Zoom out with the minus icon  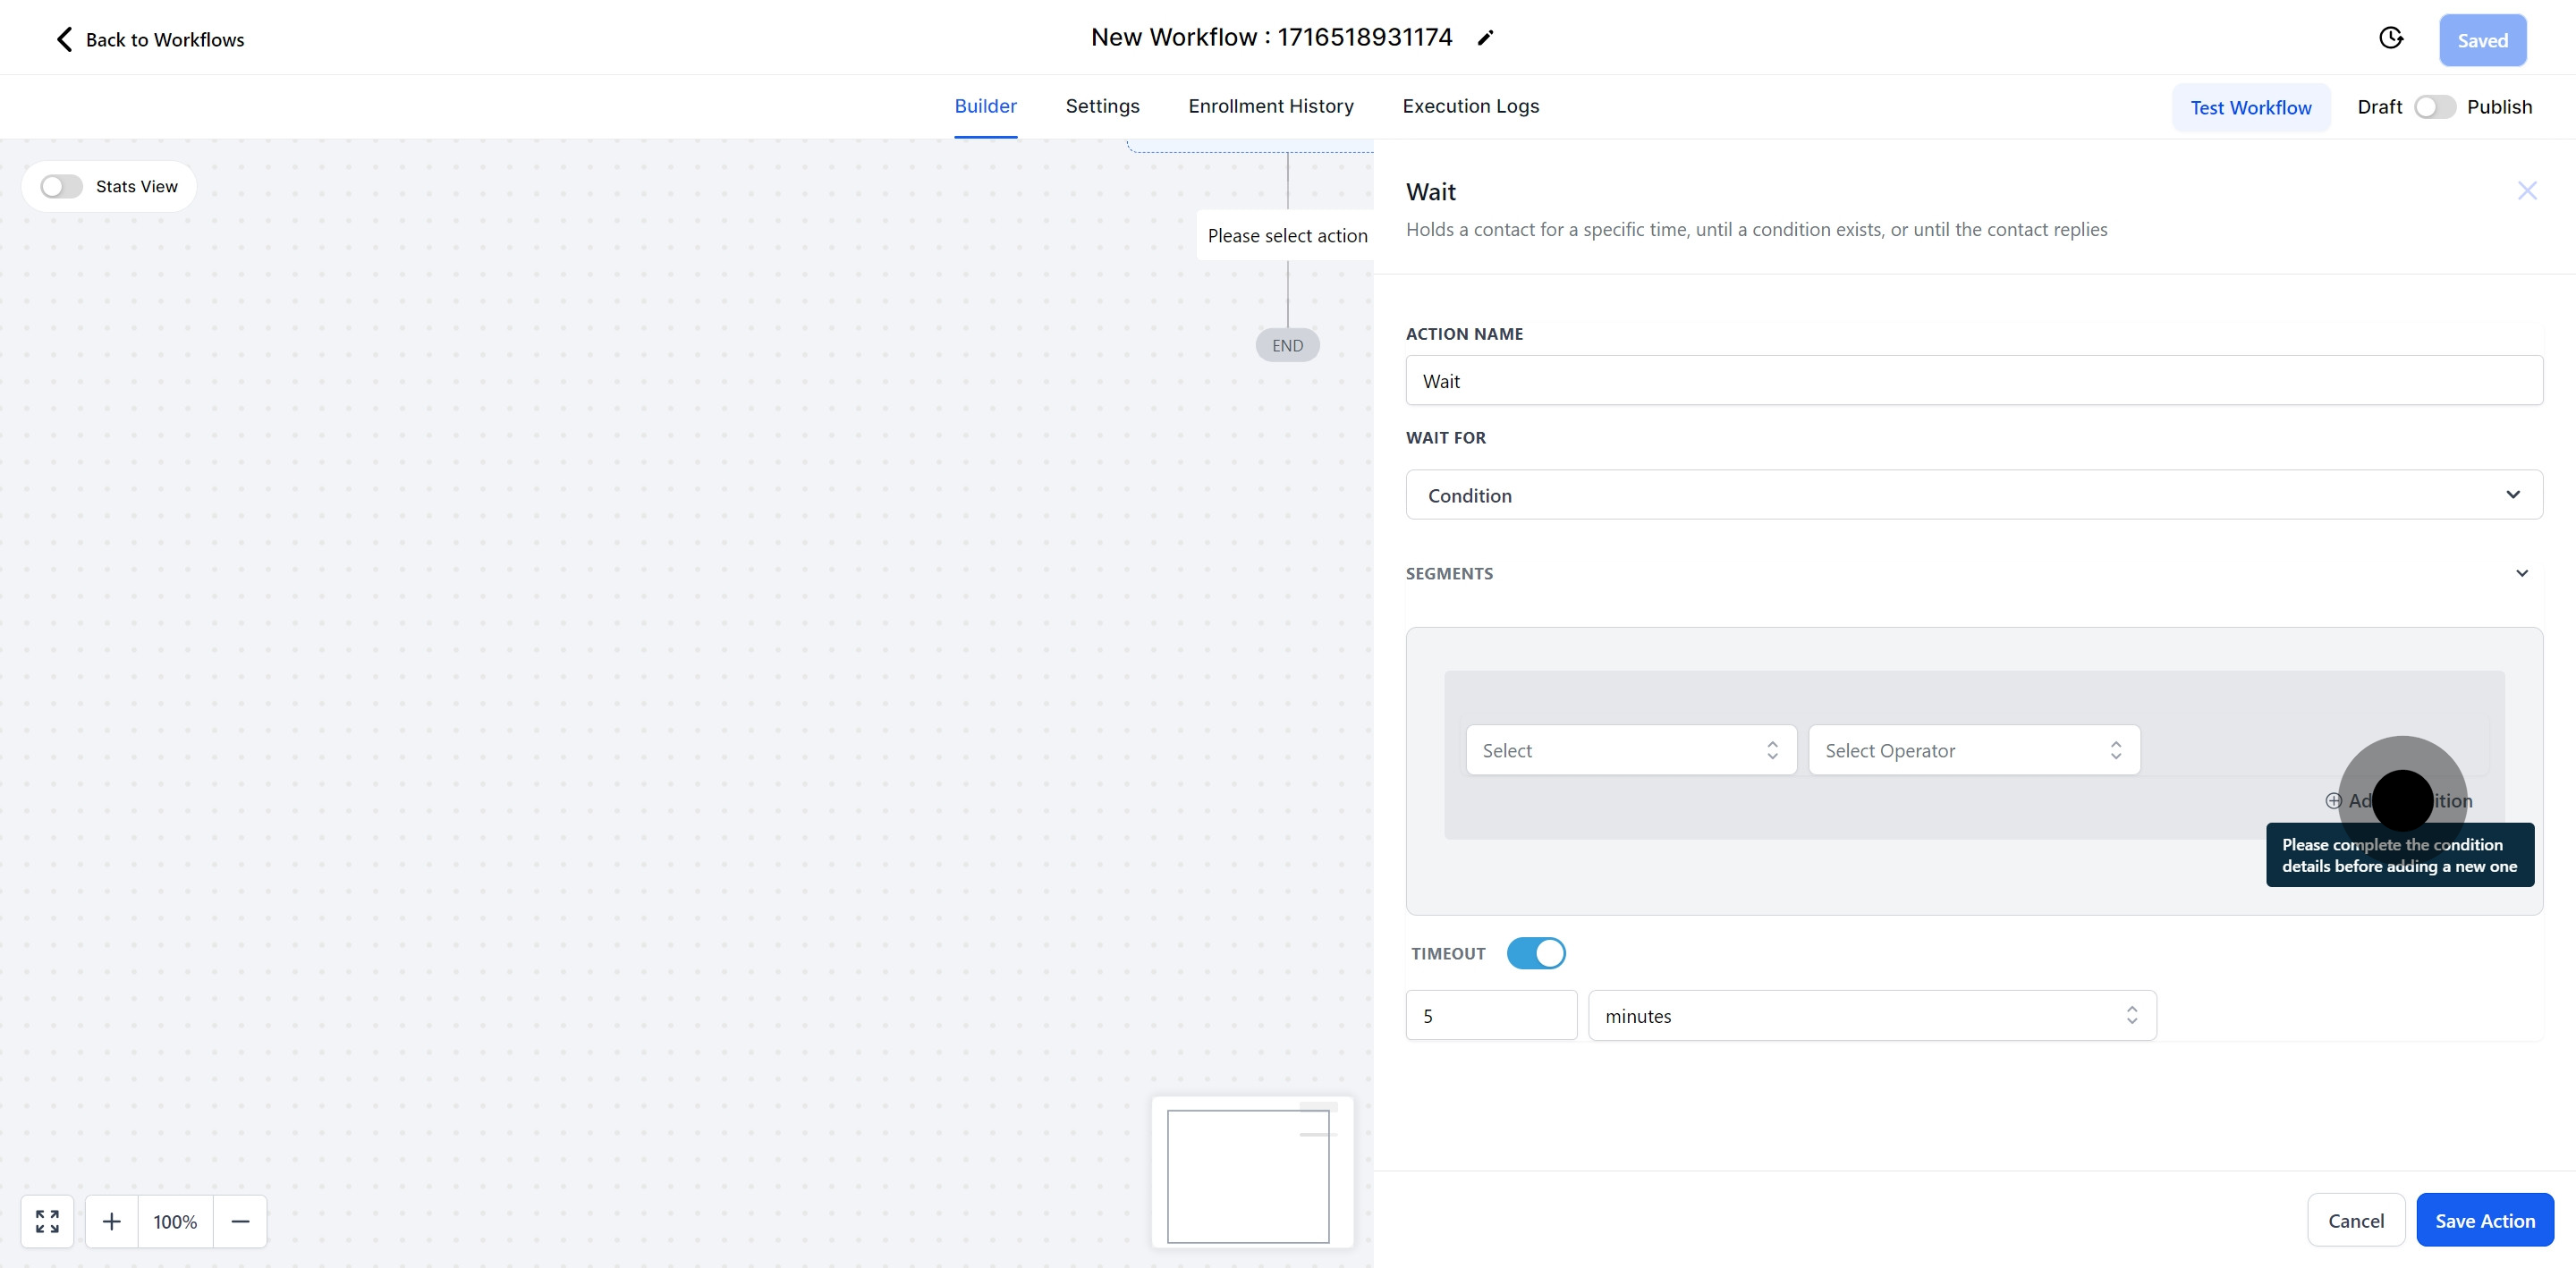(x=240, y=1221)
